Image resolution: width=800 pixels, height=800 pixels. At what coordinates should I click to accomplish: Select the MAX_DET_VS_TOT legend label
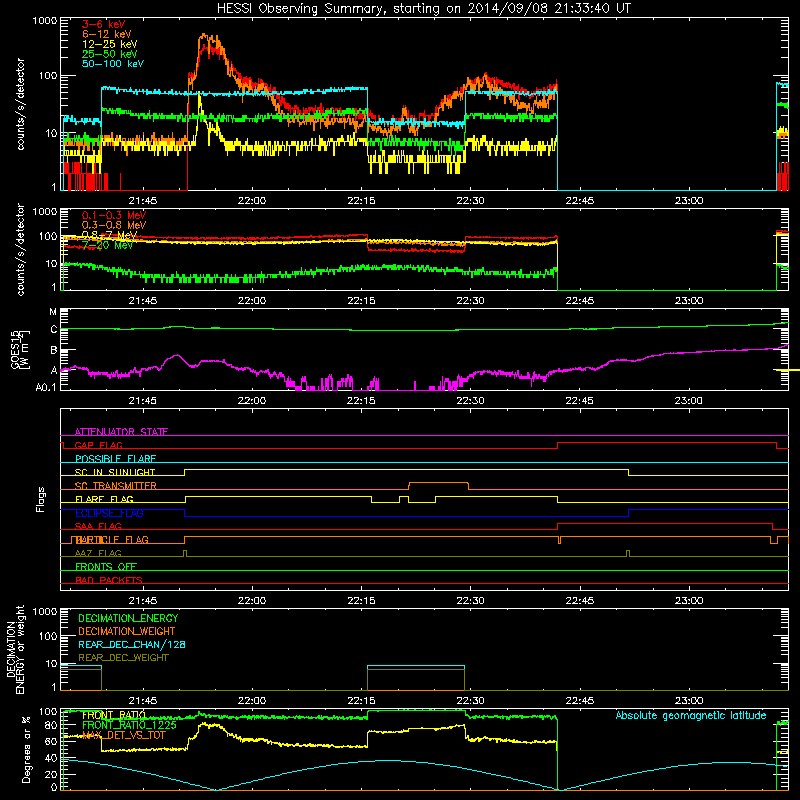pyautogui.click(x=124, y=735)
